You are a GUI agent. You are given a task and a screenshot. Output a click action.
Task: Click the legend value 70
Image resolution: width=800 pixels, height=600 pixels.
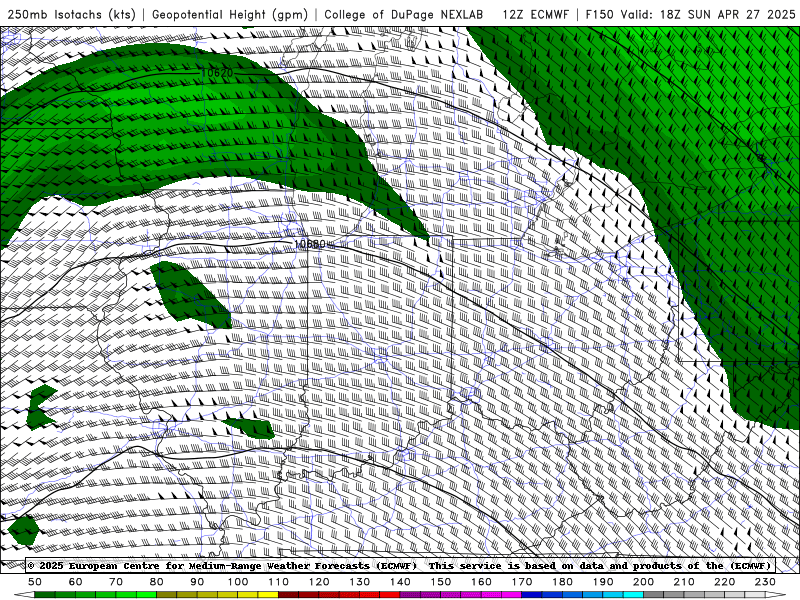116,582
